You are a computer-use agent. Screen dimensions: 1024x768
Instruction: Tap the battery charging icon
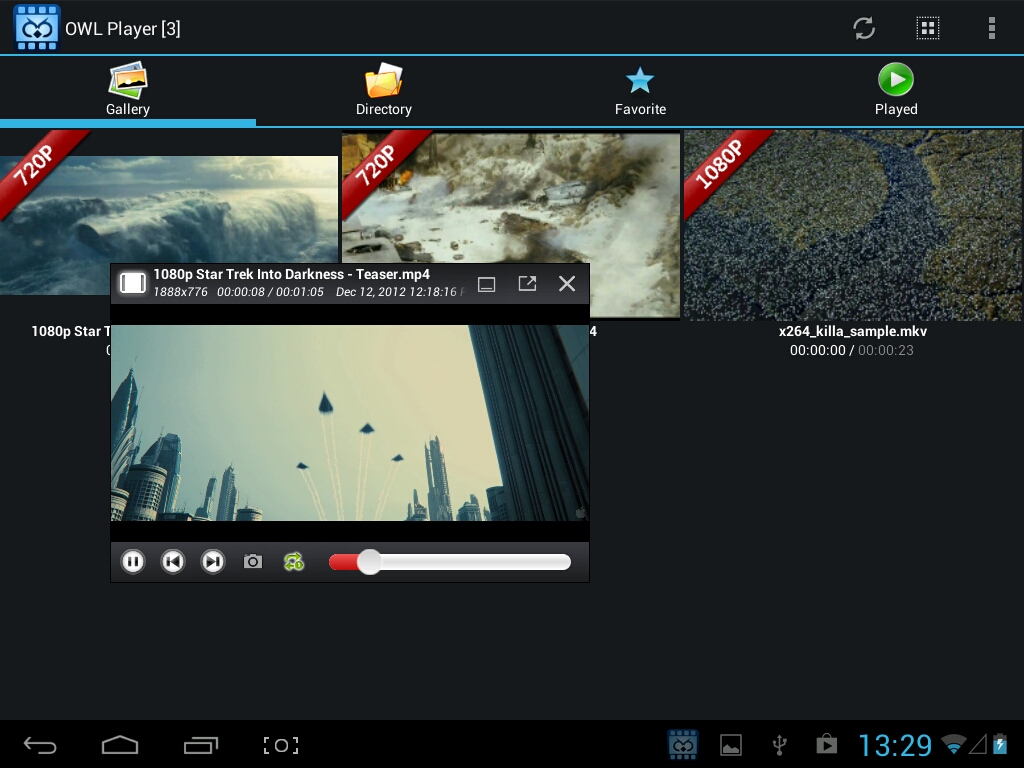pyautogui.click(x=1000, y=744)
